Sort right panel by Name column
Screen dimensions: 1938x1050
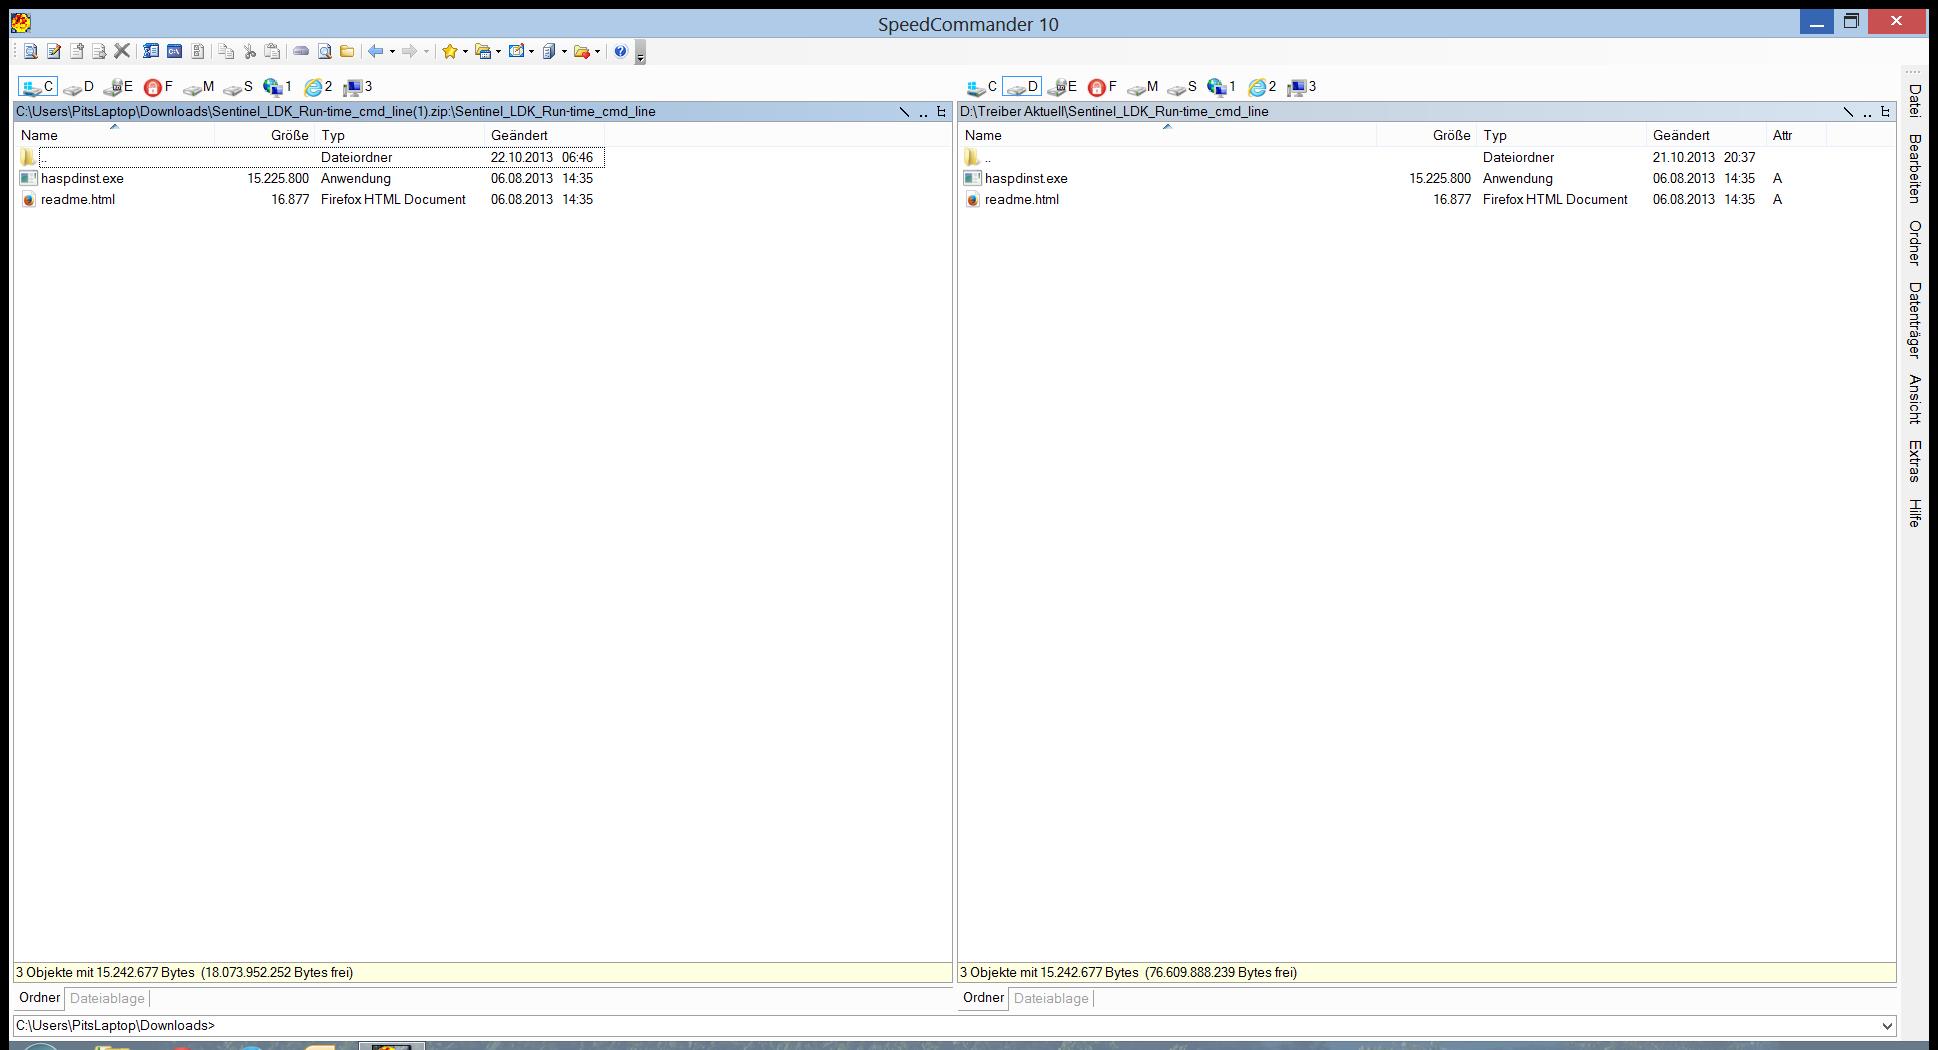1167,135
